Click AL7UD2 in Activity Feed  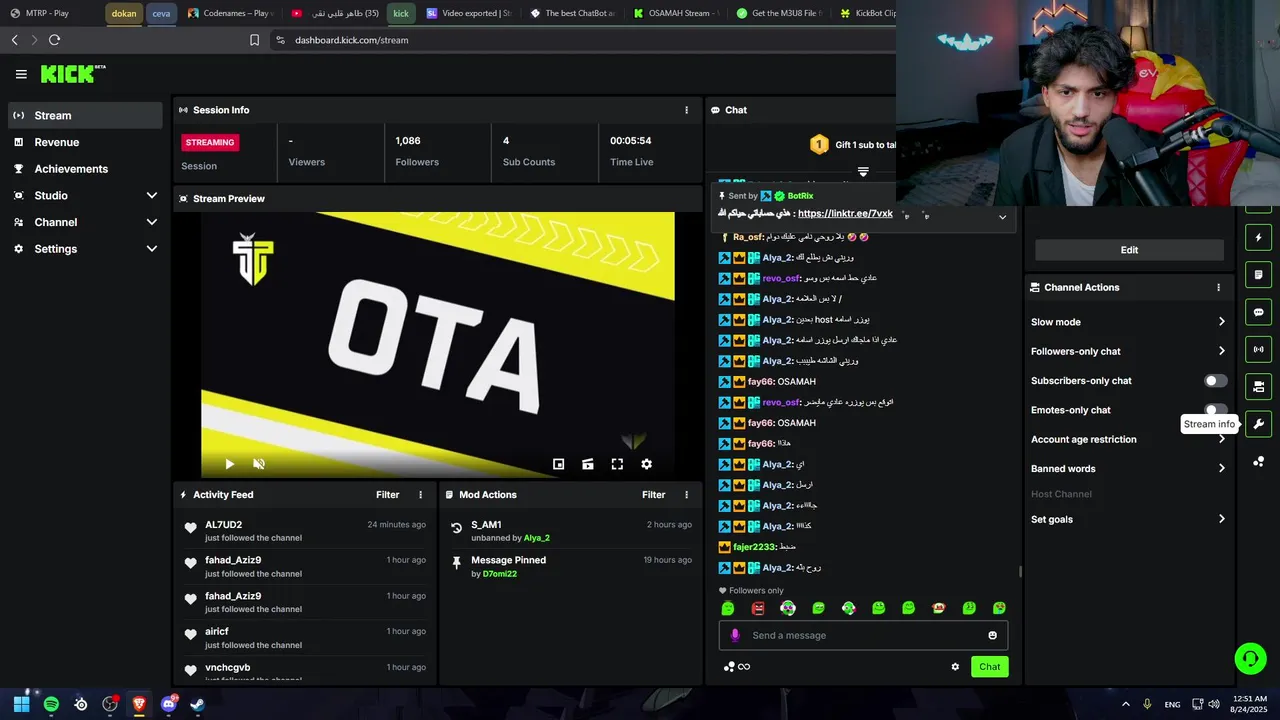tap(224, 525)
